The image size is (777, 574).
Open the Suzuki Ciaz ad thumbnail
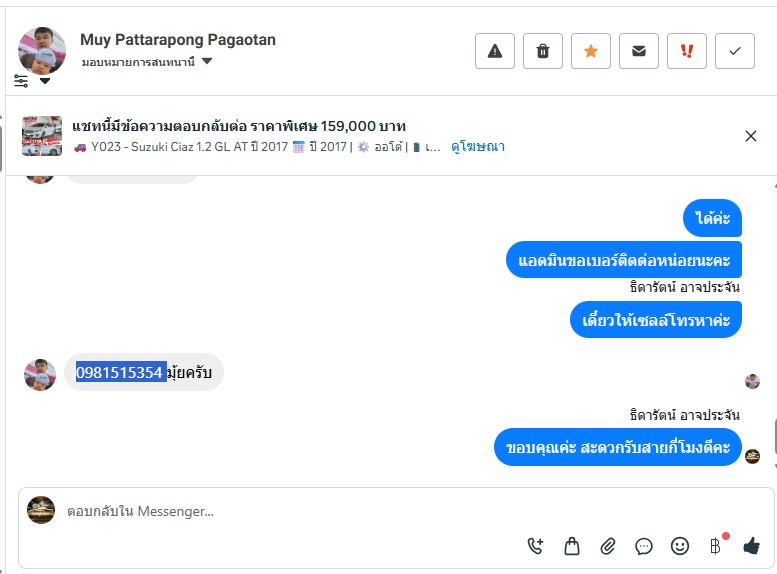(x=42, y=136)
